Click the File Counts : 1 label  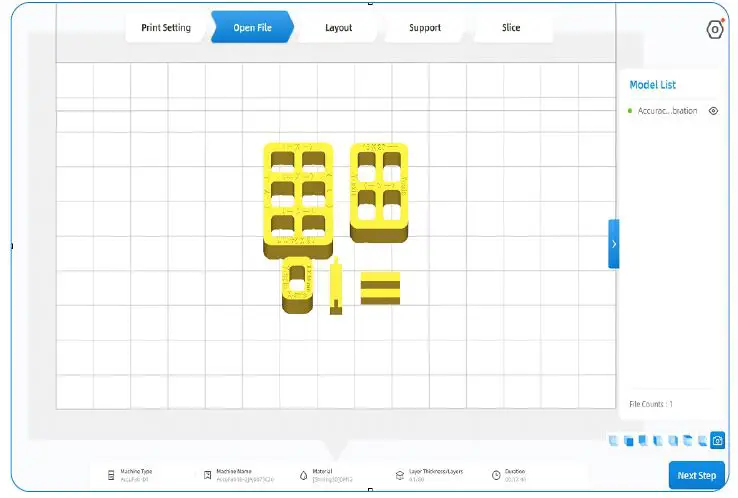point(651,404)
